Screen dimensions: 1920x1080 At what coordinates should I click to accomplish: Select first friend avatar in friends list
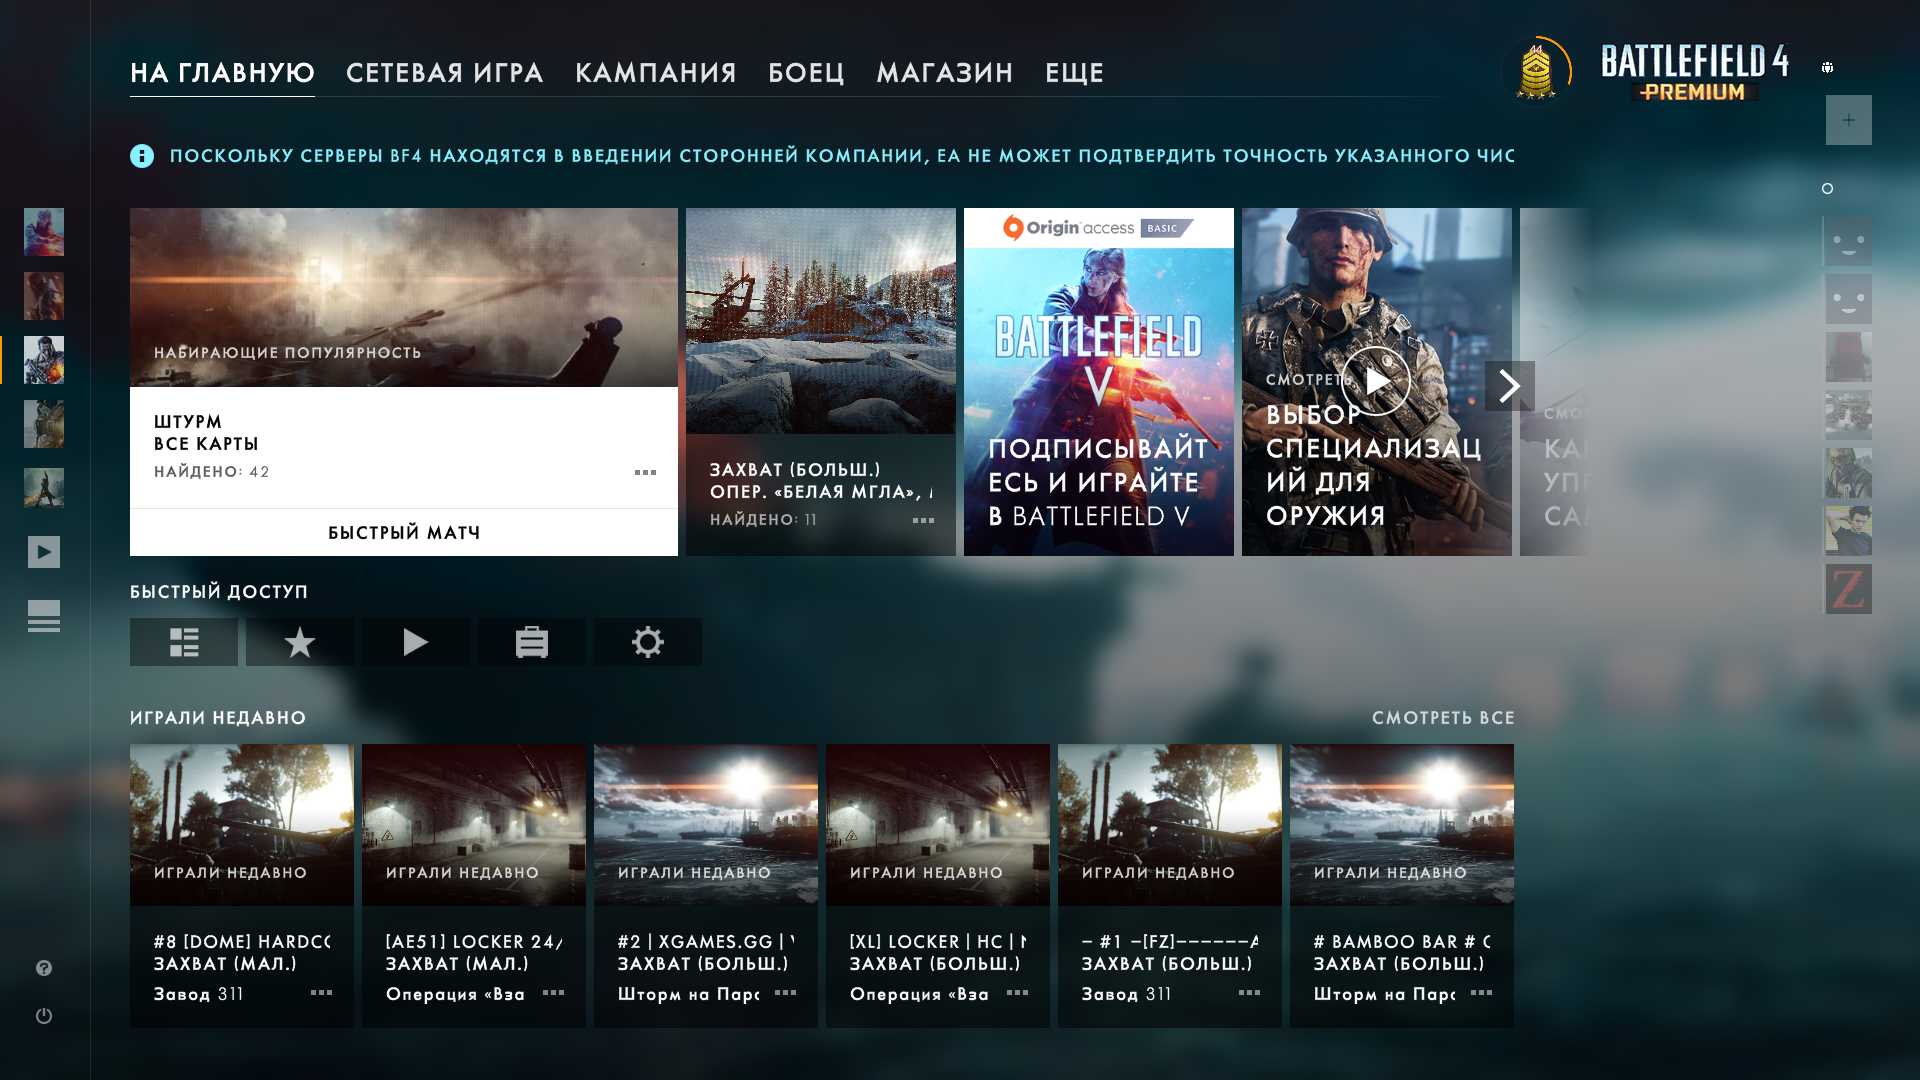[1849, 241]
